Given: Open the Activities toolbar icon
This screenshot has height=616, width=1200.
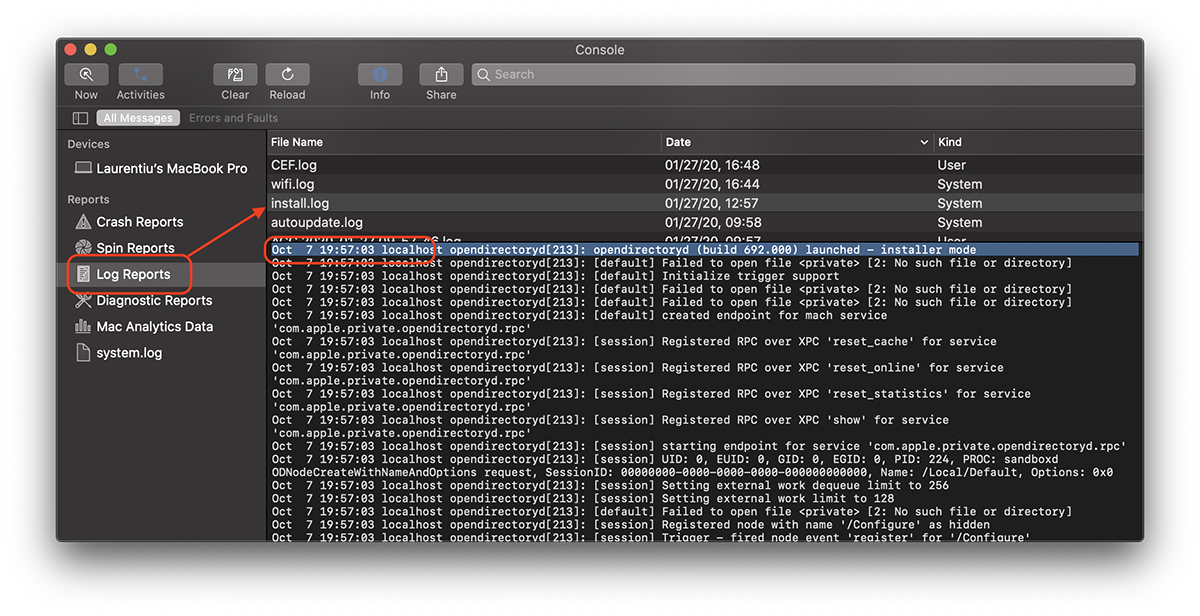Looking at the screenshot, I should tap(140, 75).
